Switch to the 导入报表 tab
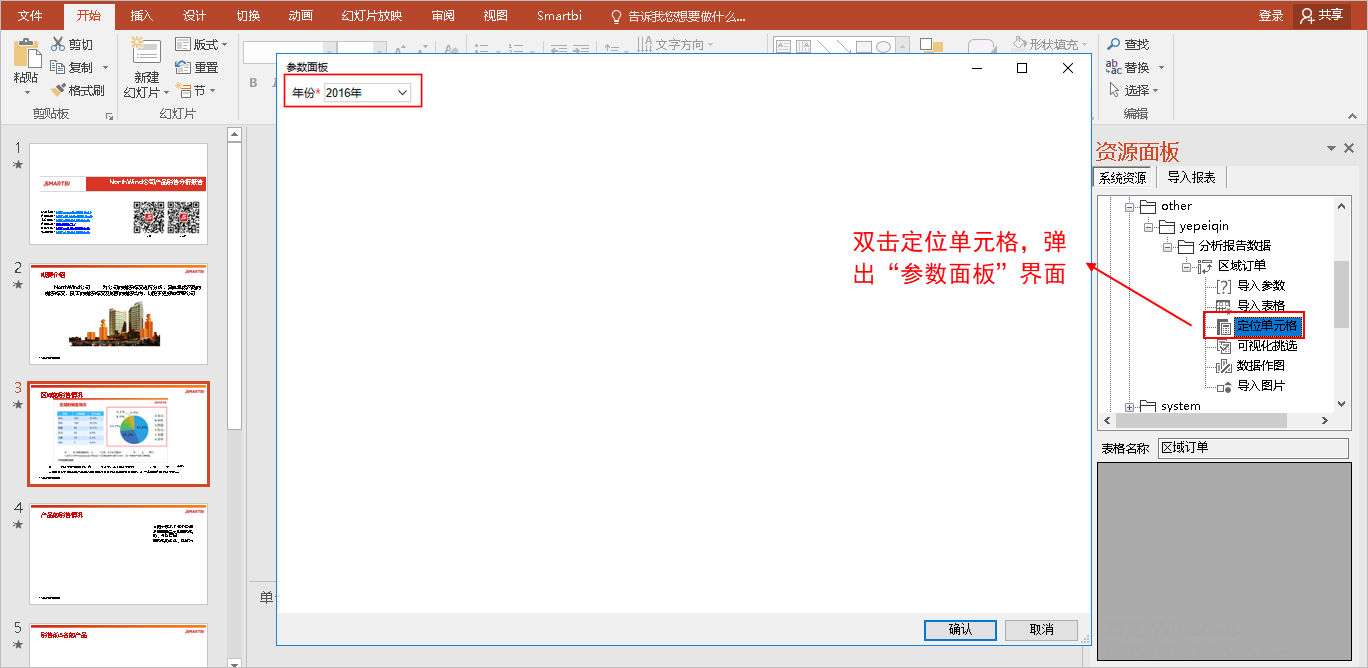 tap(1191, 178)
